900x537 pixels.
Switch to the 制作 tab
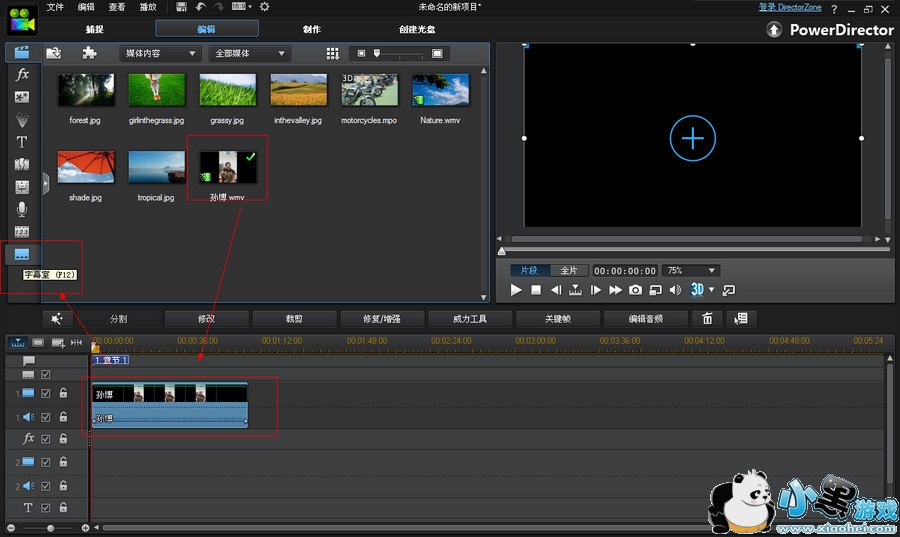(x=311, y=29)
